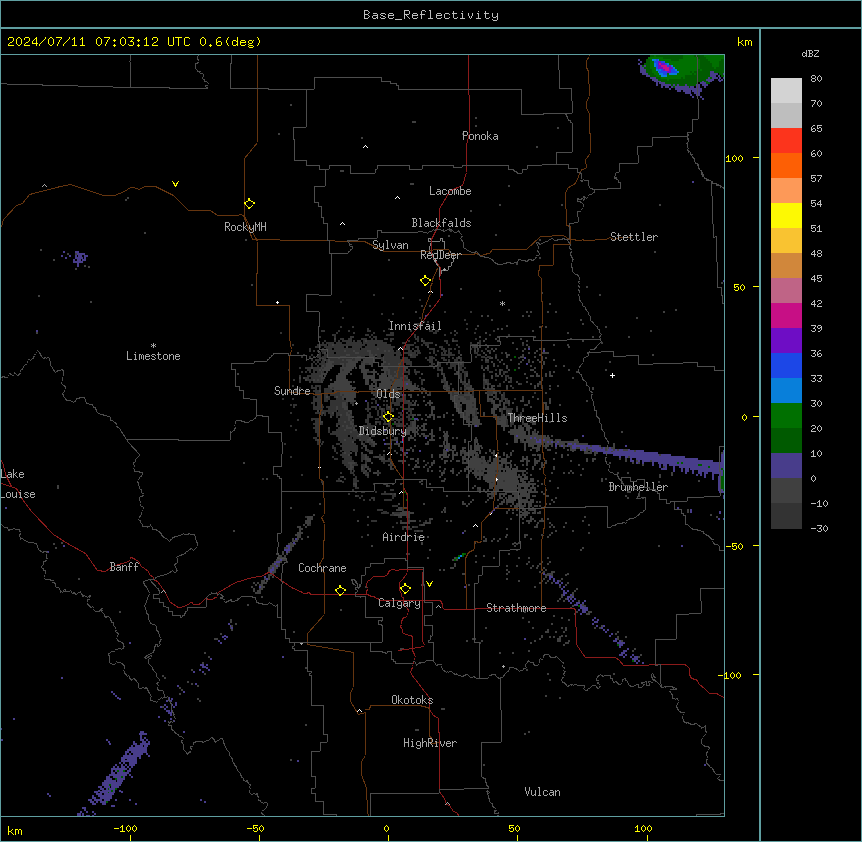Click the yellow V marker east of Calgary
The height and width of the screenshot is (842, 862).
click(x=429, y=584)
